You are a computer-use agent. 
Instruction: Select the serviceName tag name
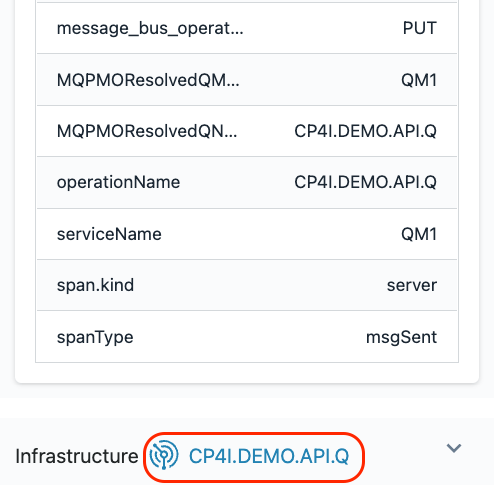click(x=109, y=234)
